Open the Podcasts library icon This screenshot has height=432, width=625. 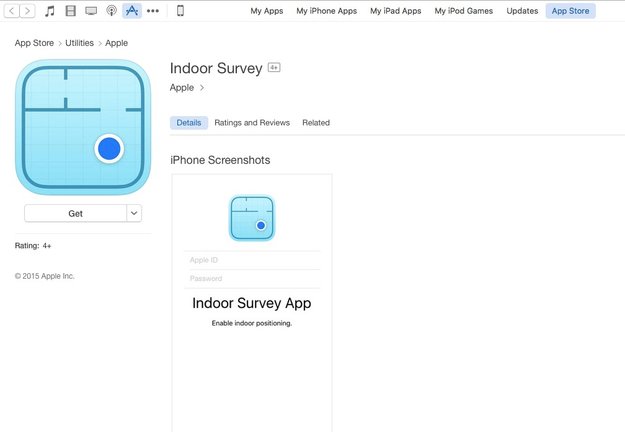coord(111,11)
